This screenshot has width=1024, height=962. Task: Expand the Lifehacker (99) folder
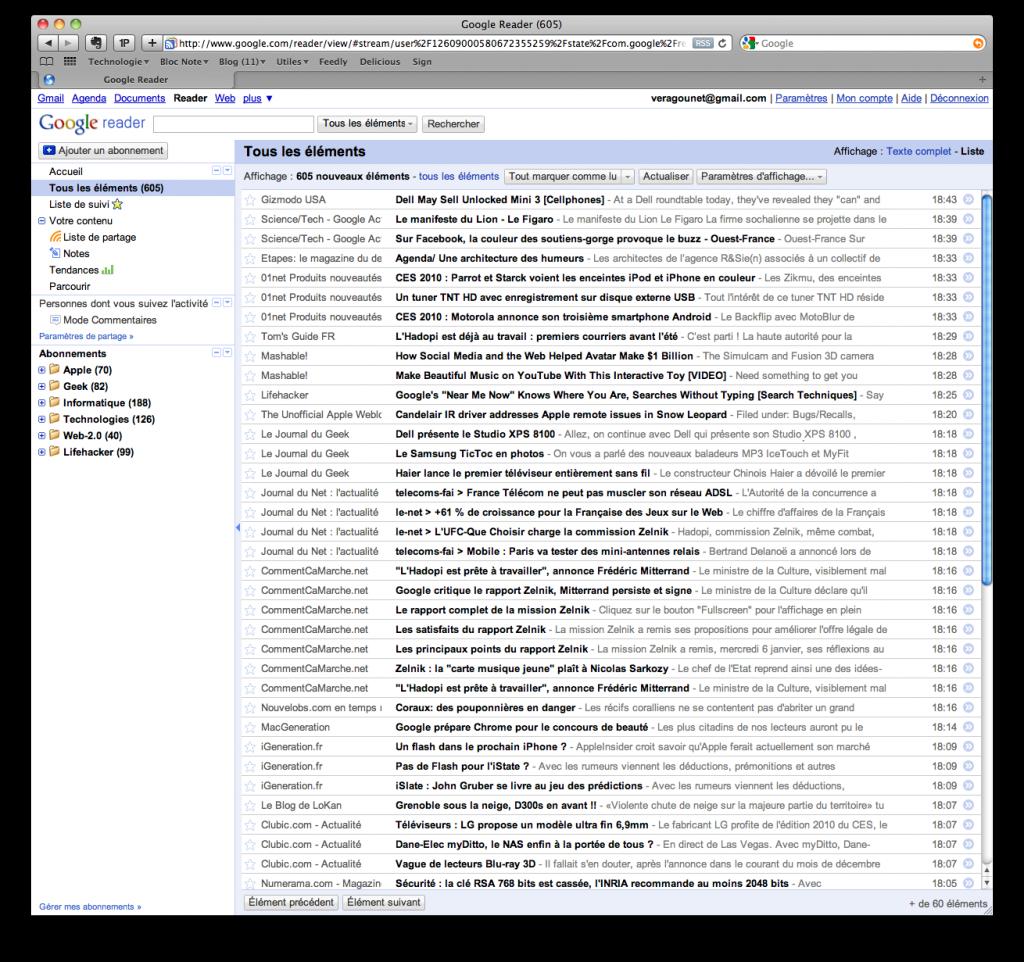click(x=42, y=451)
